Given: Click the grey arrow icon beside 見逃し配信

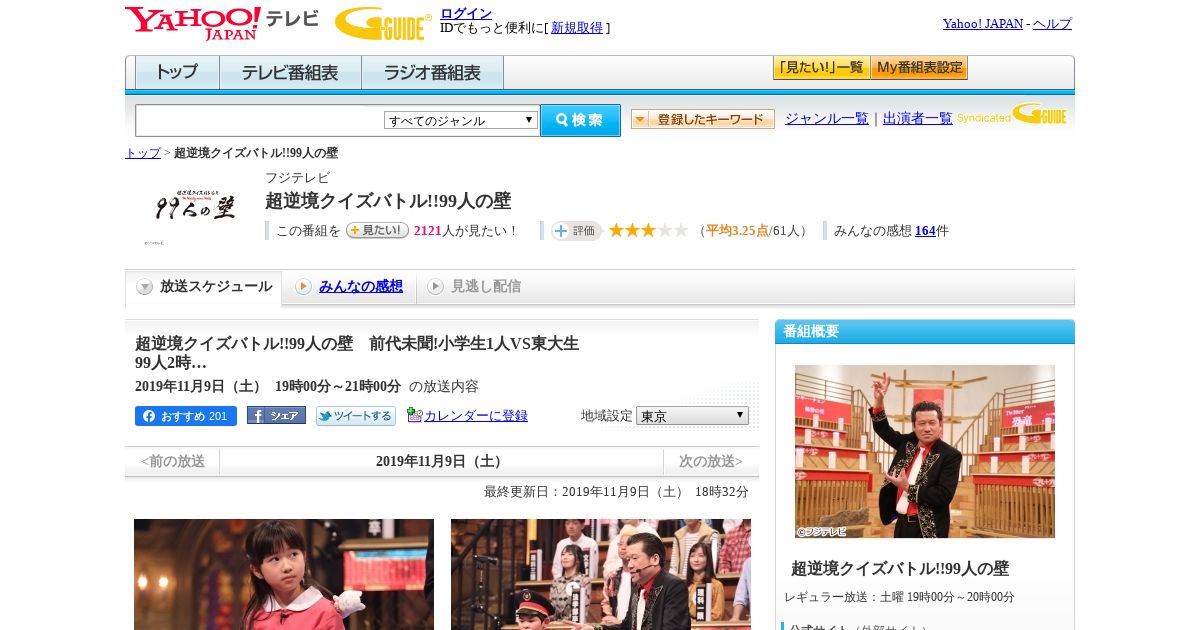Looking at the screenshot, I should click(435, 287).
